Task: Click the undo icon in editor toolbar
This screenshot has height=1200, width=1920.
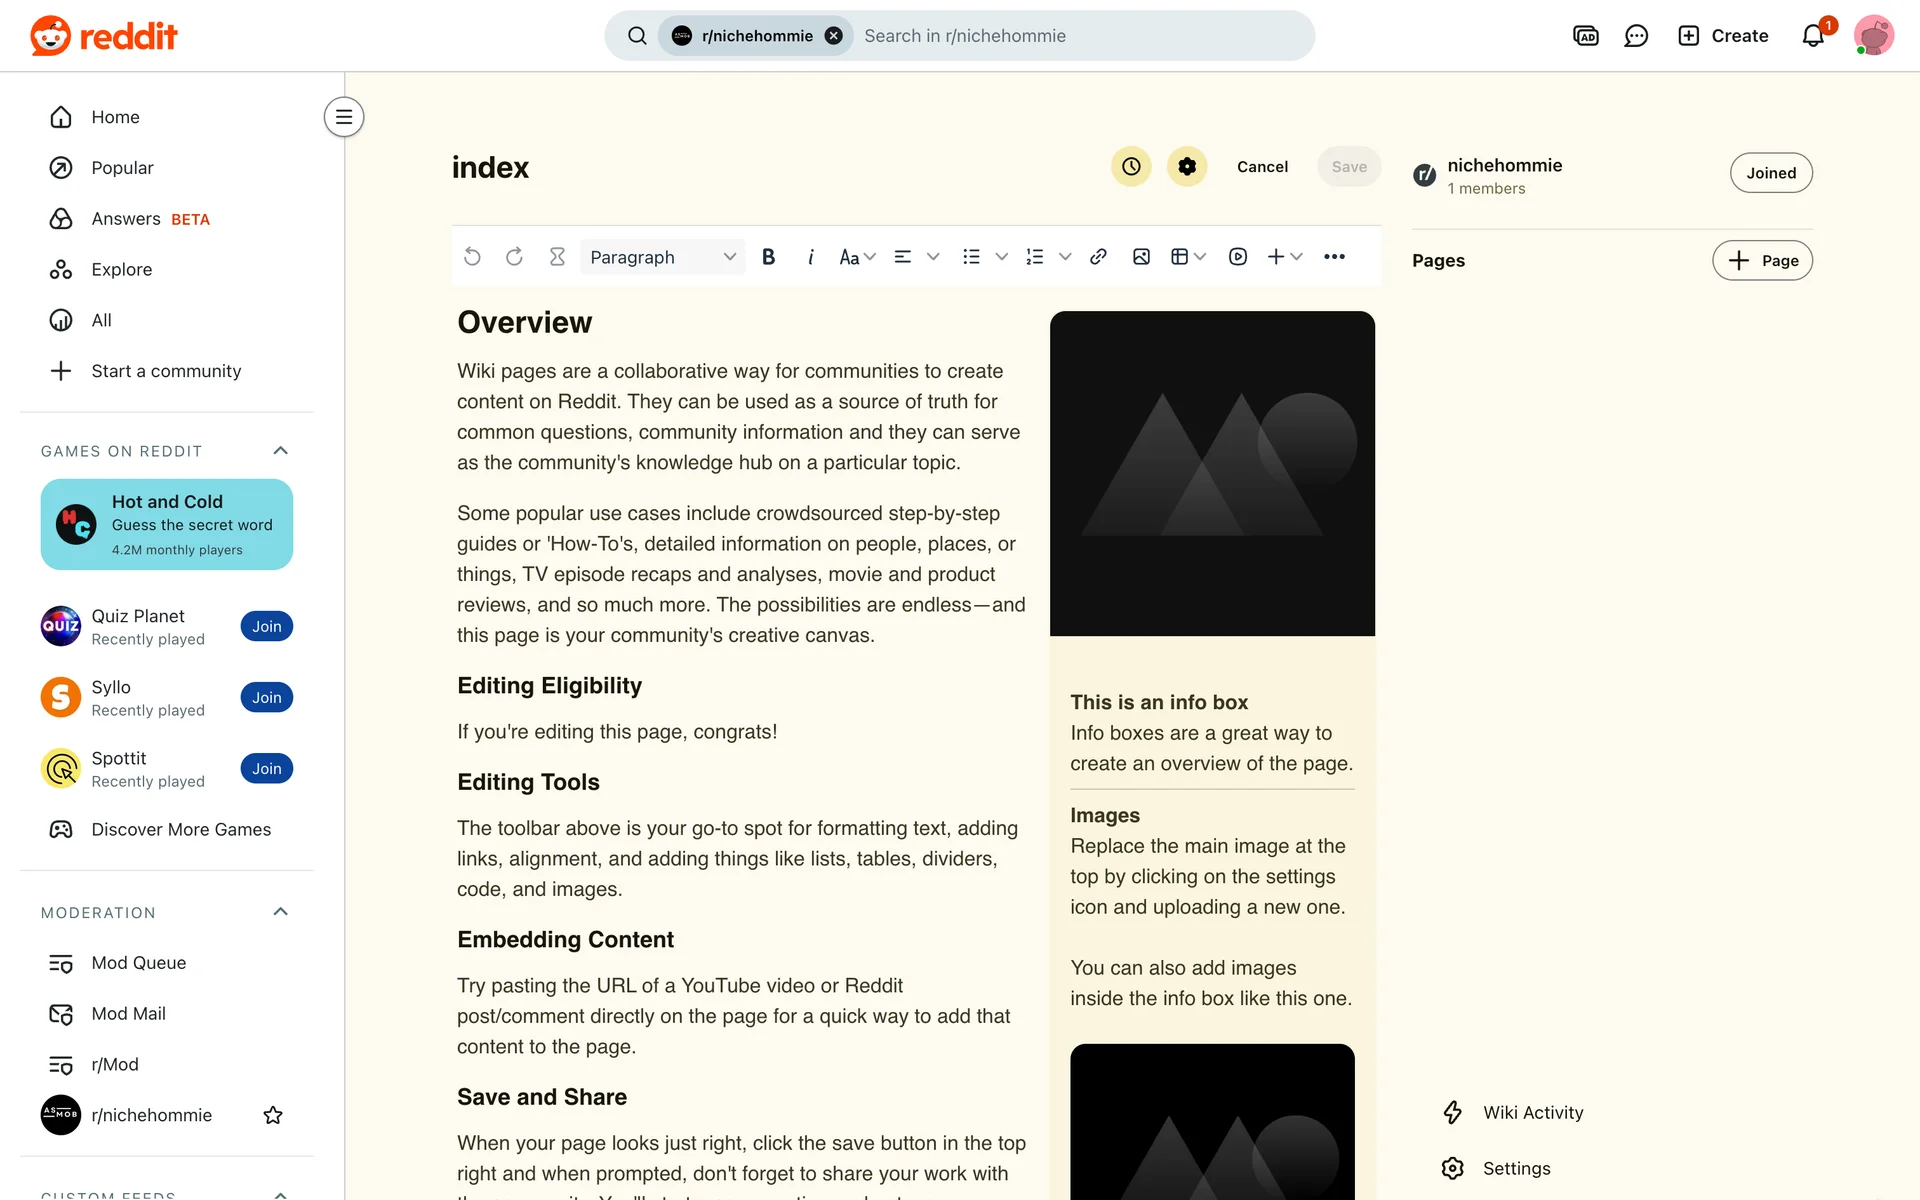Action: (472, 257)
